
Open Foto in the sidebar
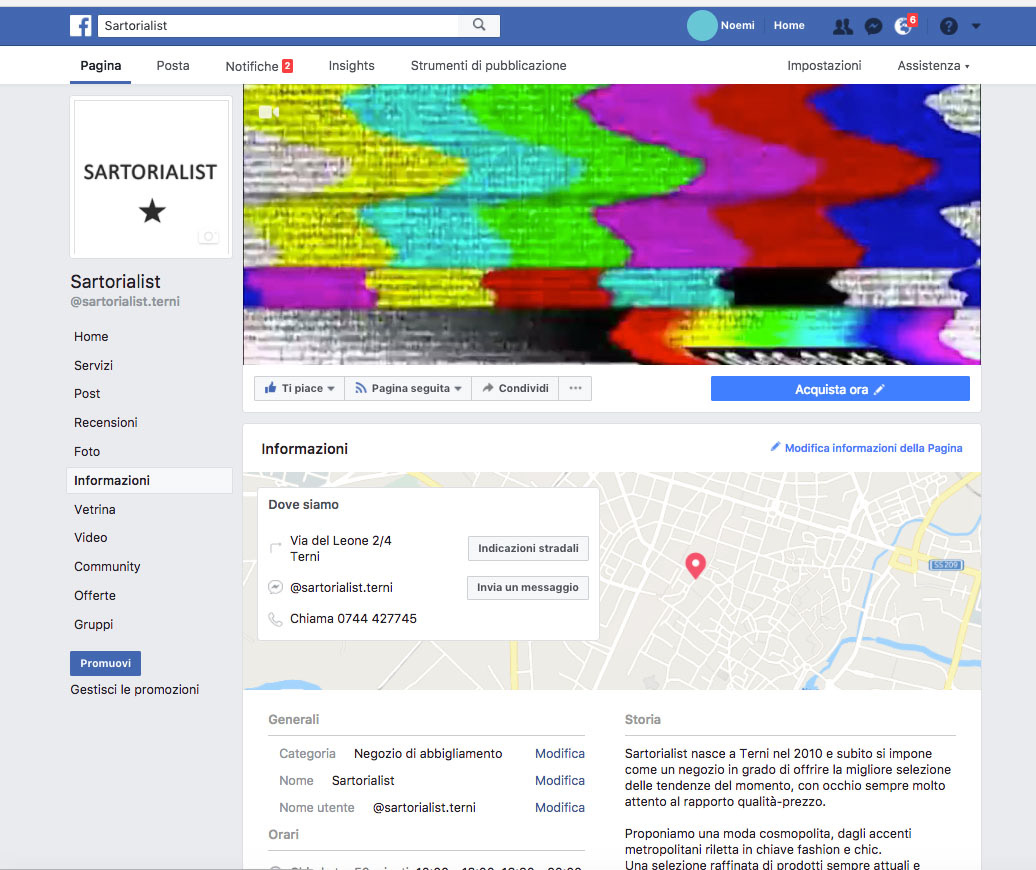pos(87,452)
